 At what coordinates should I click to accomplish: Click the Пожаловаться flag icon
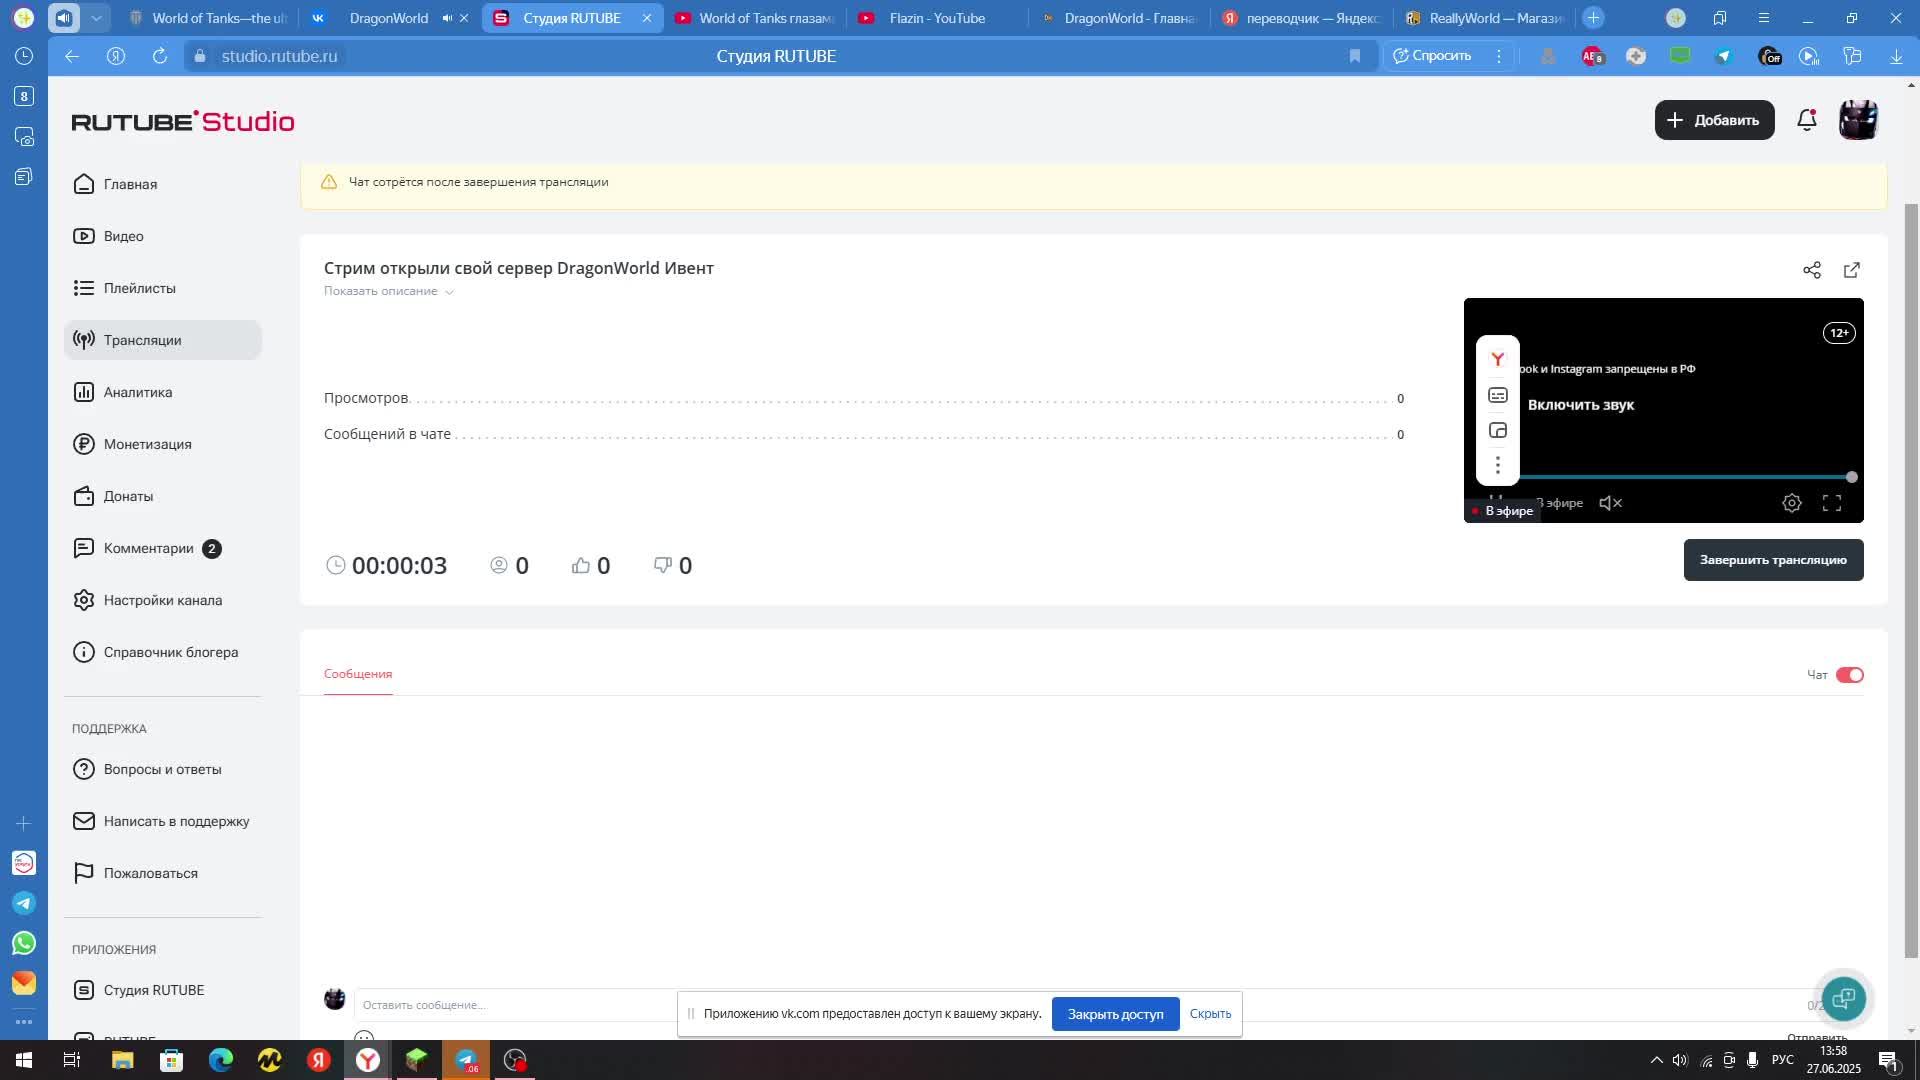pyautogui.click(x=84, y=873)
